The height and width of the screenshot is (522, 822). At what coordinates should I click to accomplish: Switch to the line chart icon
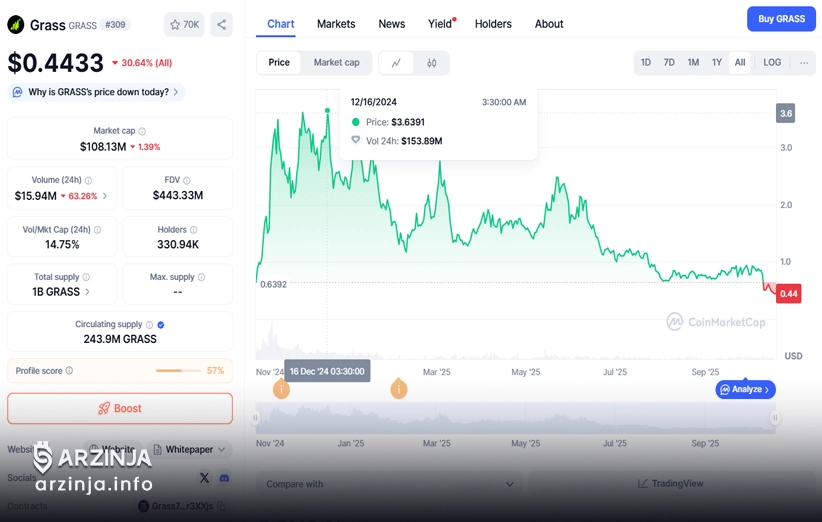[396, 63]
